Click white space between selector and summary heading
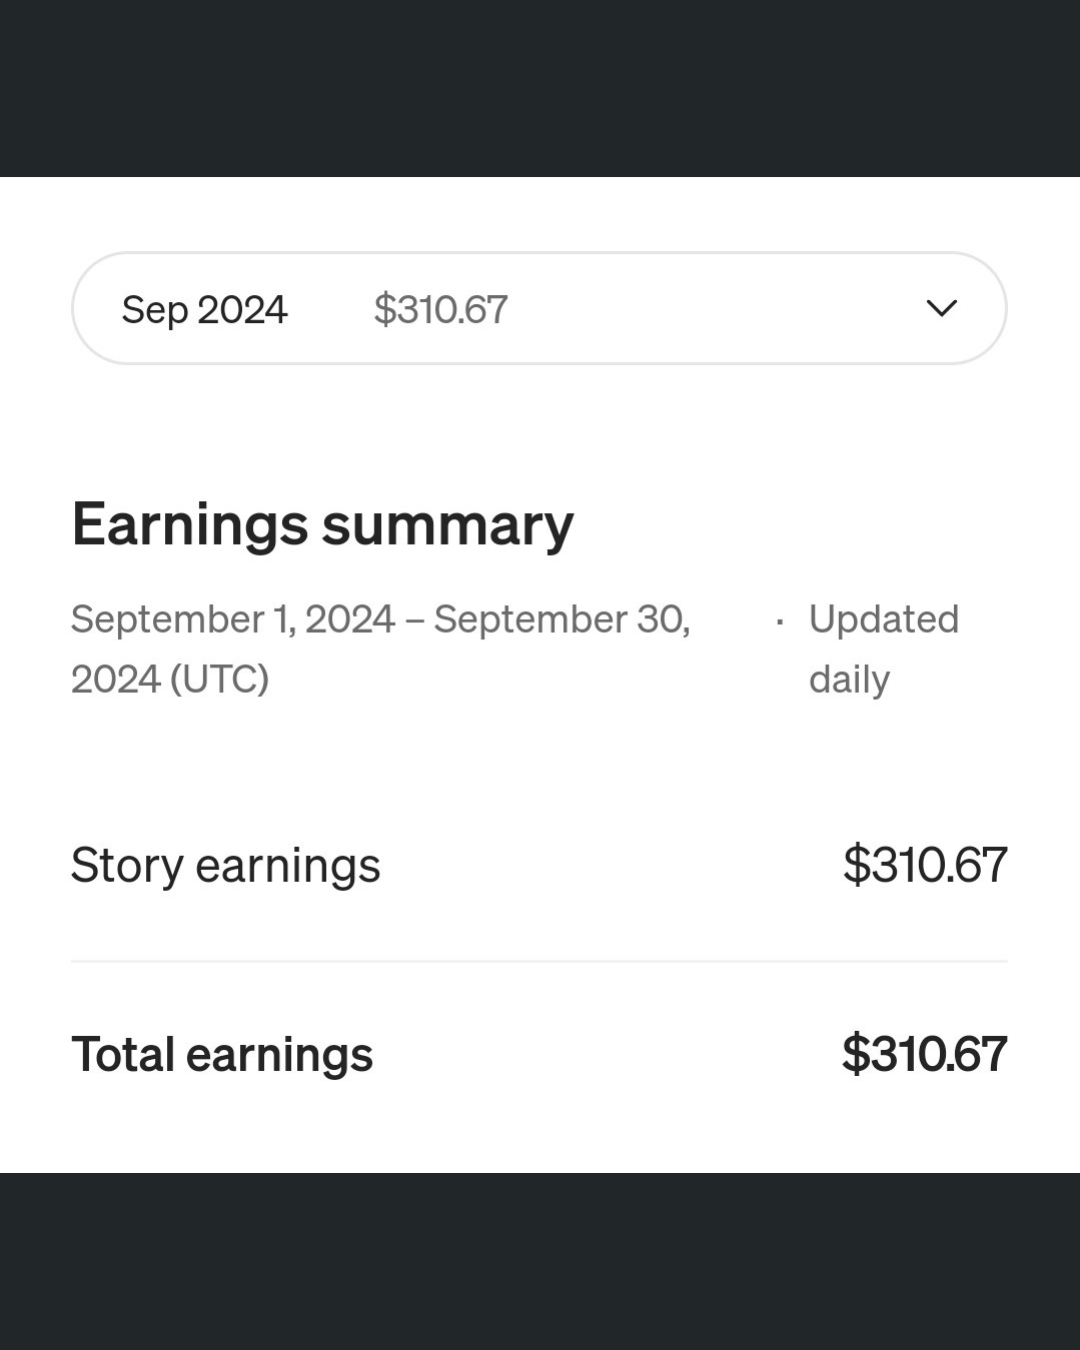The width and height of the screenshot is (1080, 1350). (x=540, y=430)
